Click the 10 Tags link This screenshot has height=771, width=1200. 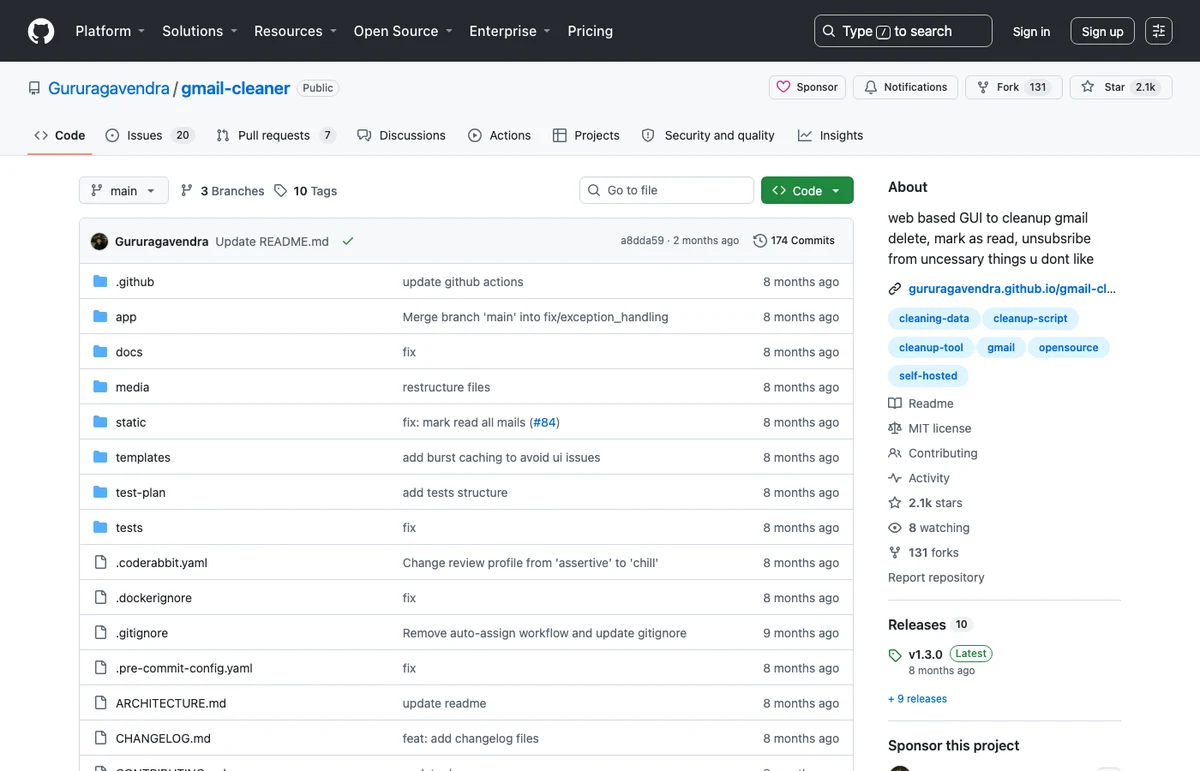306,191
